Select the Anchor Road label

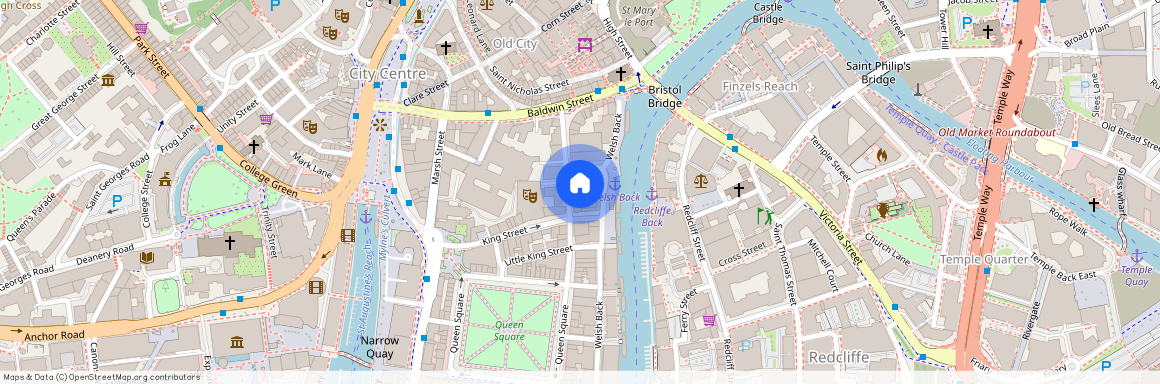pos(55,335)
